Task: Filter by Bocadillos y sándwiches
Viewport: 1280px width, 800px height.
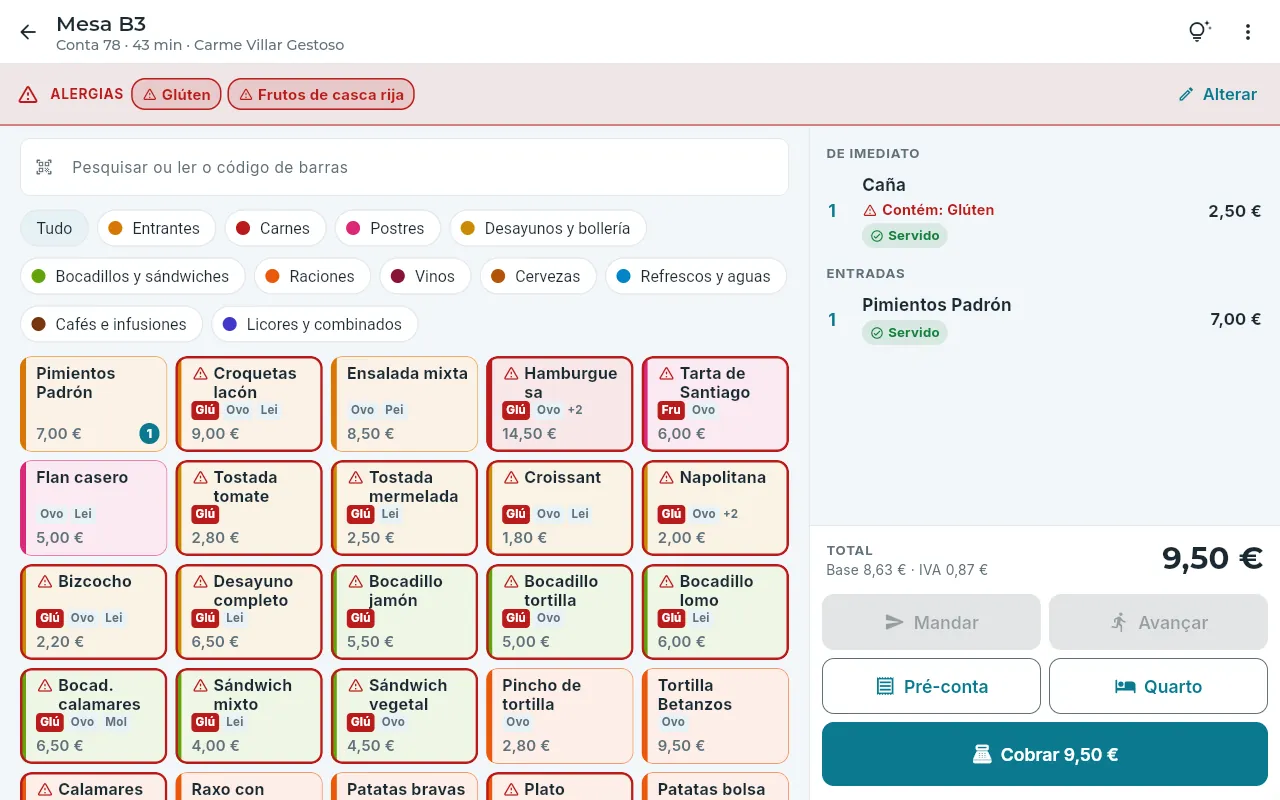Action: 131,276
